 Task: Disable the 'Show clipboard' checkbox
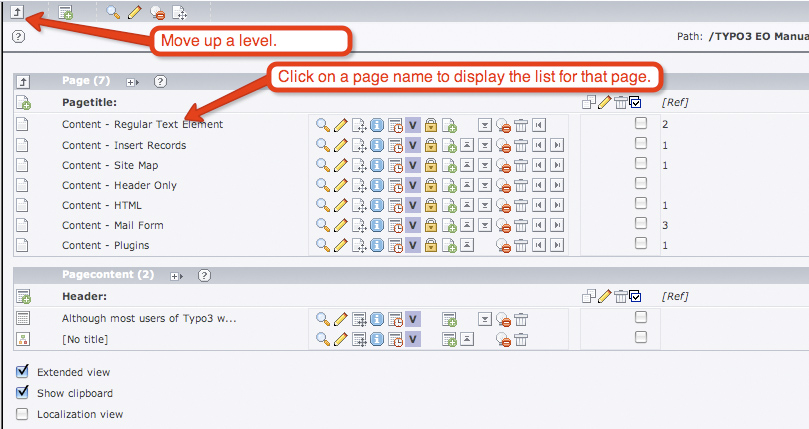[x=22, y=393]
